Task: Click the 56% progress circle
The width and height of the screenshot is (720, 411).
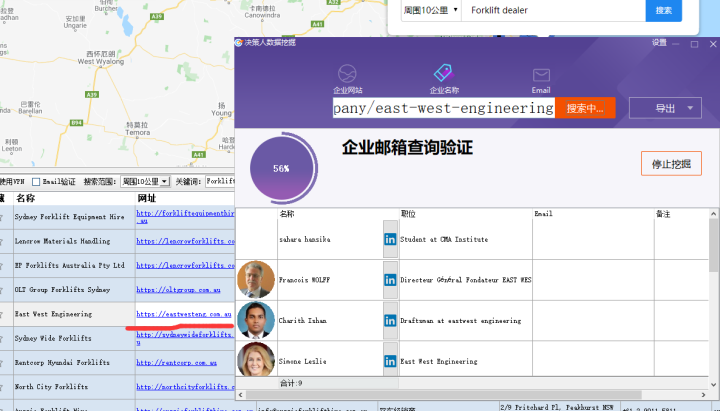Action: click(282, 169)
